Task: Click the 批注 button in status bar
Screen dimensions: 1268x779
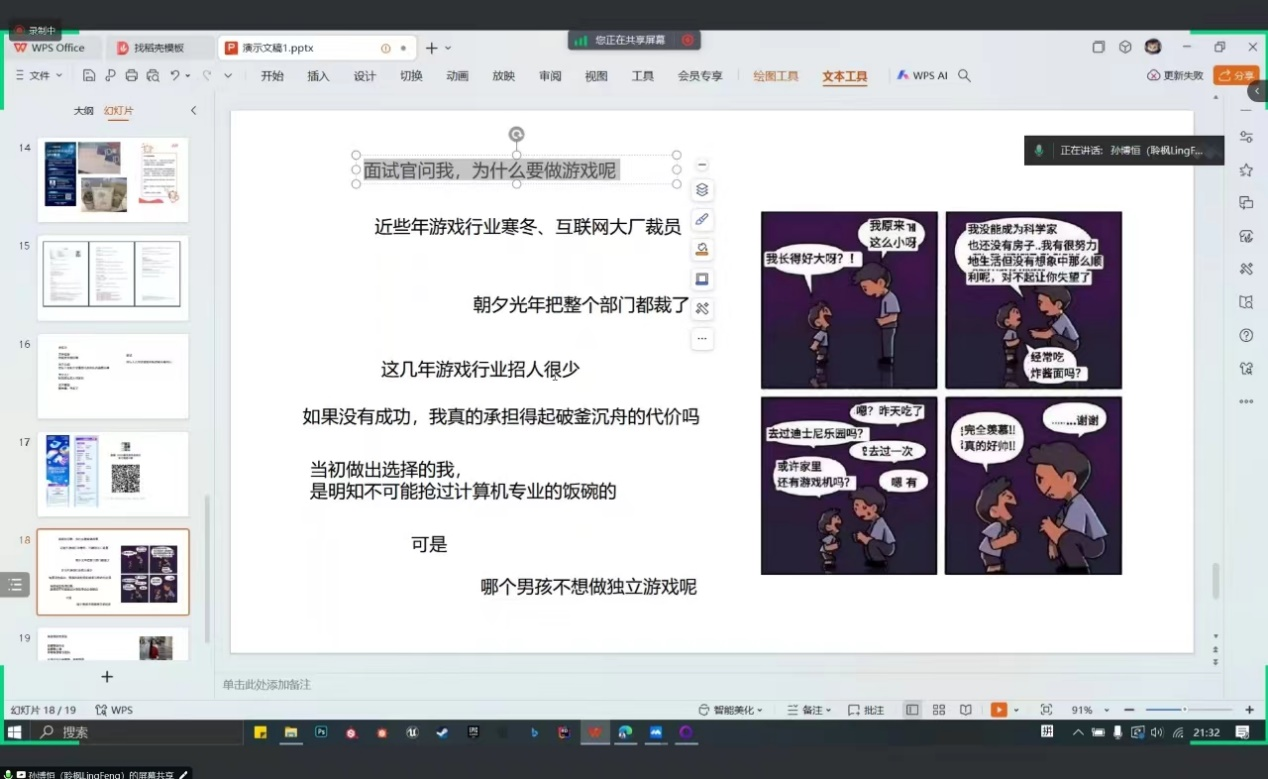Action: (x=866, y=710)
